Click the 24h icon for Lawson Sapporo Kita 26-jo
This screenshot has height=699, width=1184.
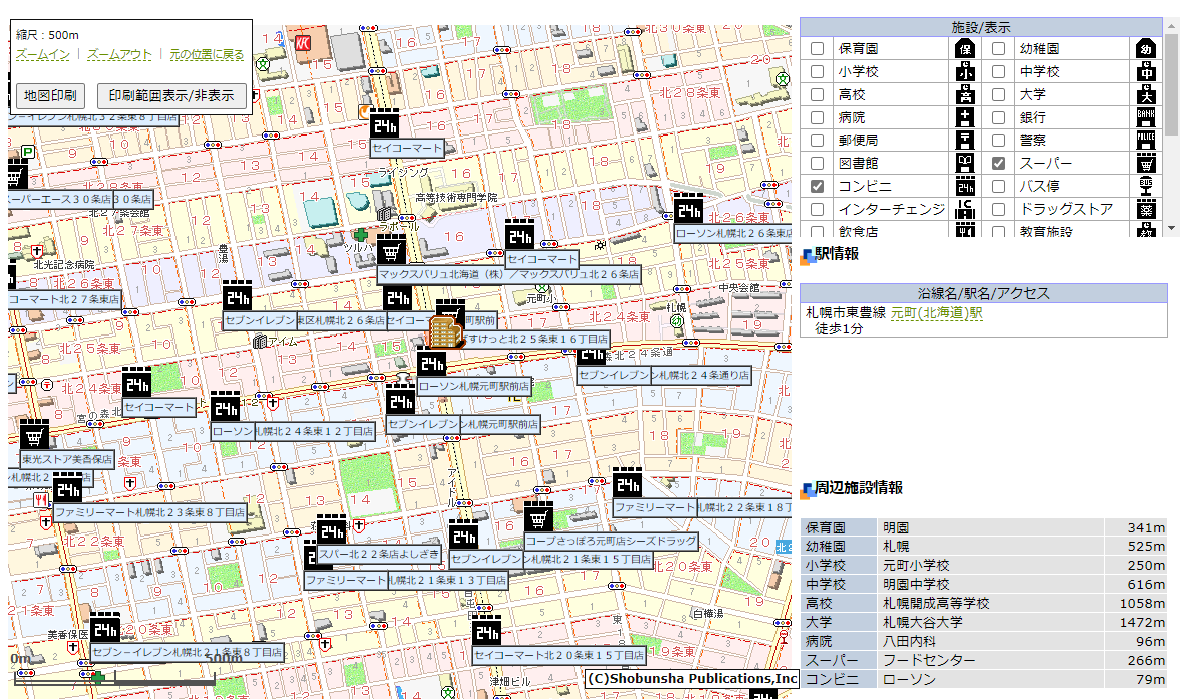(x=688, y=210)
